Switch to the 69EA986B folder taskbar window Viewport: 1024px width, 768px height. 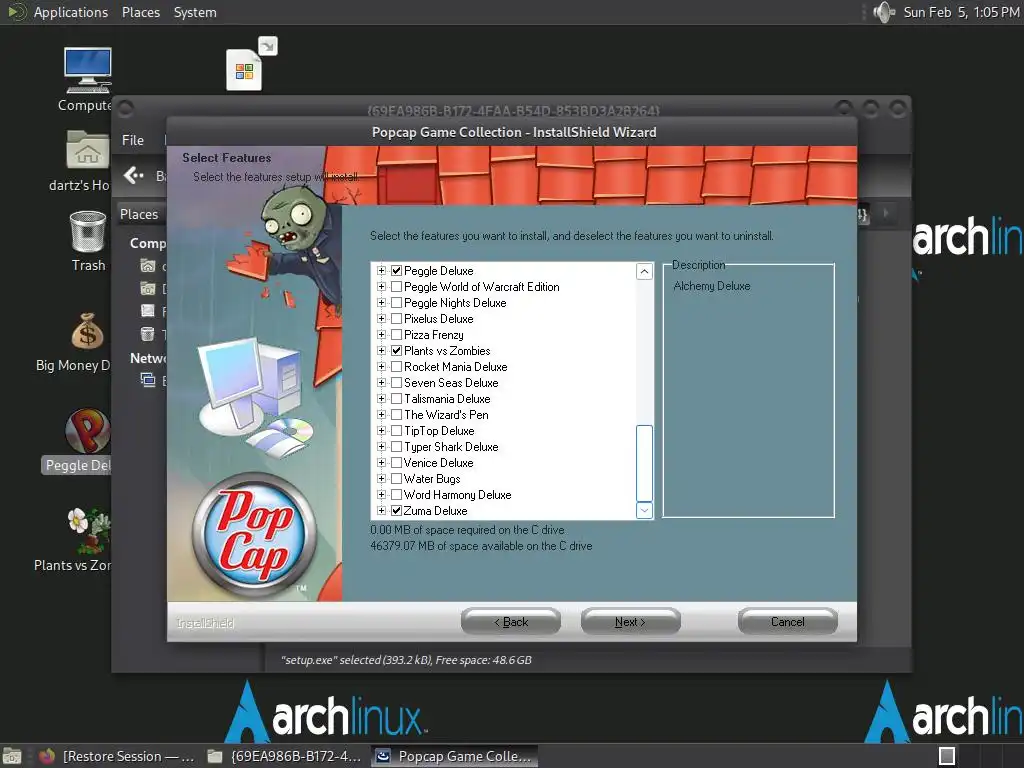point(285,756)
